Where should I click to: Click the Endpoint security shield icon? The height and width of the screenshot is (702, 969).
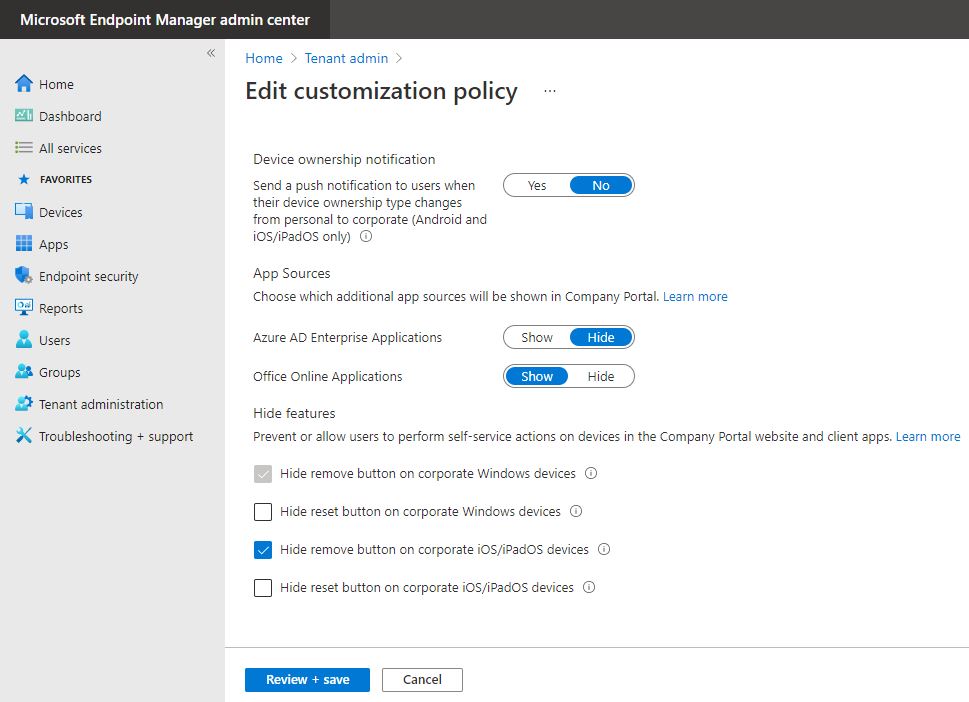click(x=23, y=276)
